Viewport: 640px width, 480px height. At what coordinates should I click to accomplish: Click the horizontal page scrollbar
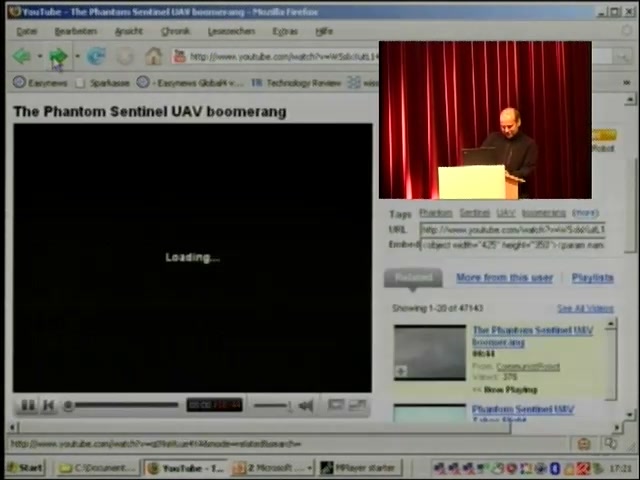click(x=264, y=427)
